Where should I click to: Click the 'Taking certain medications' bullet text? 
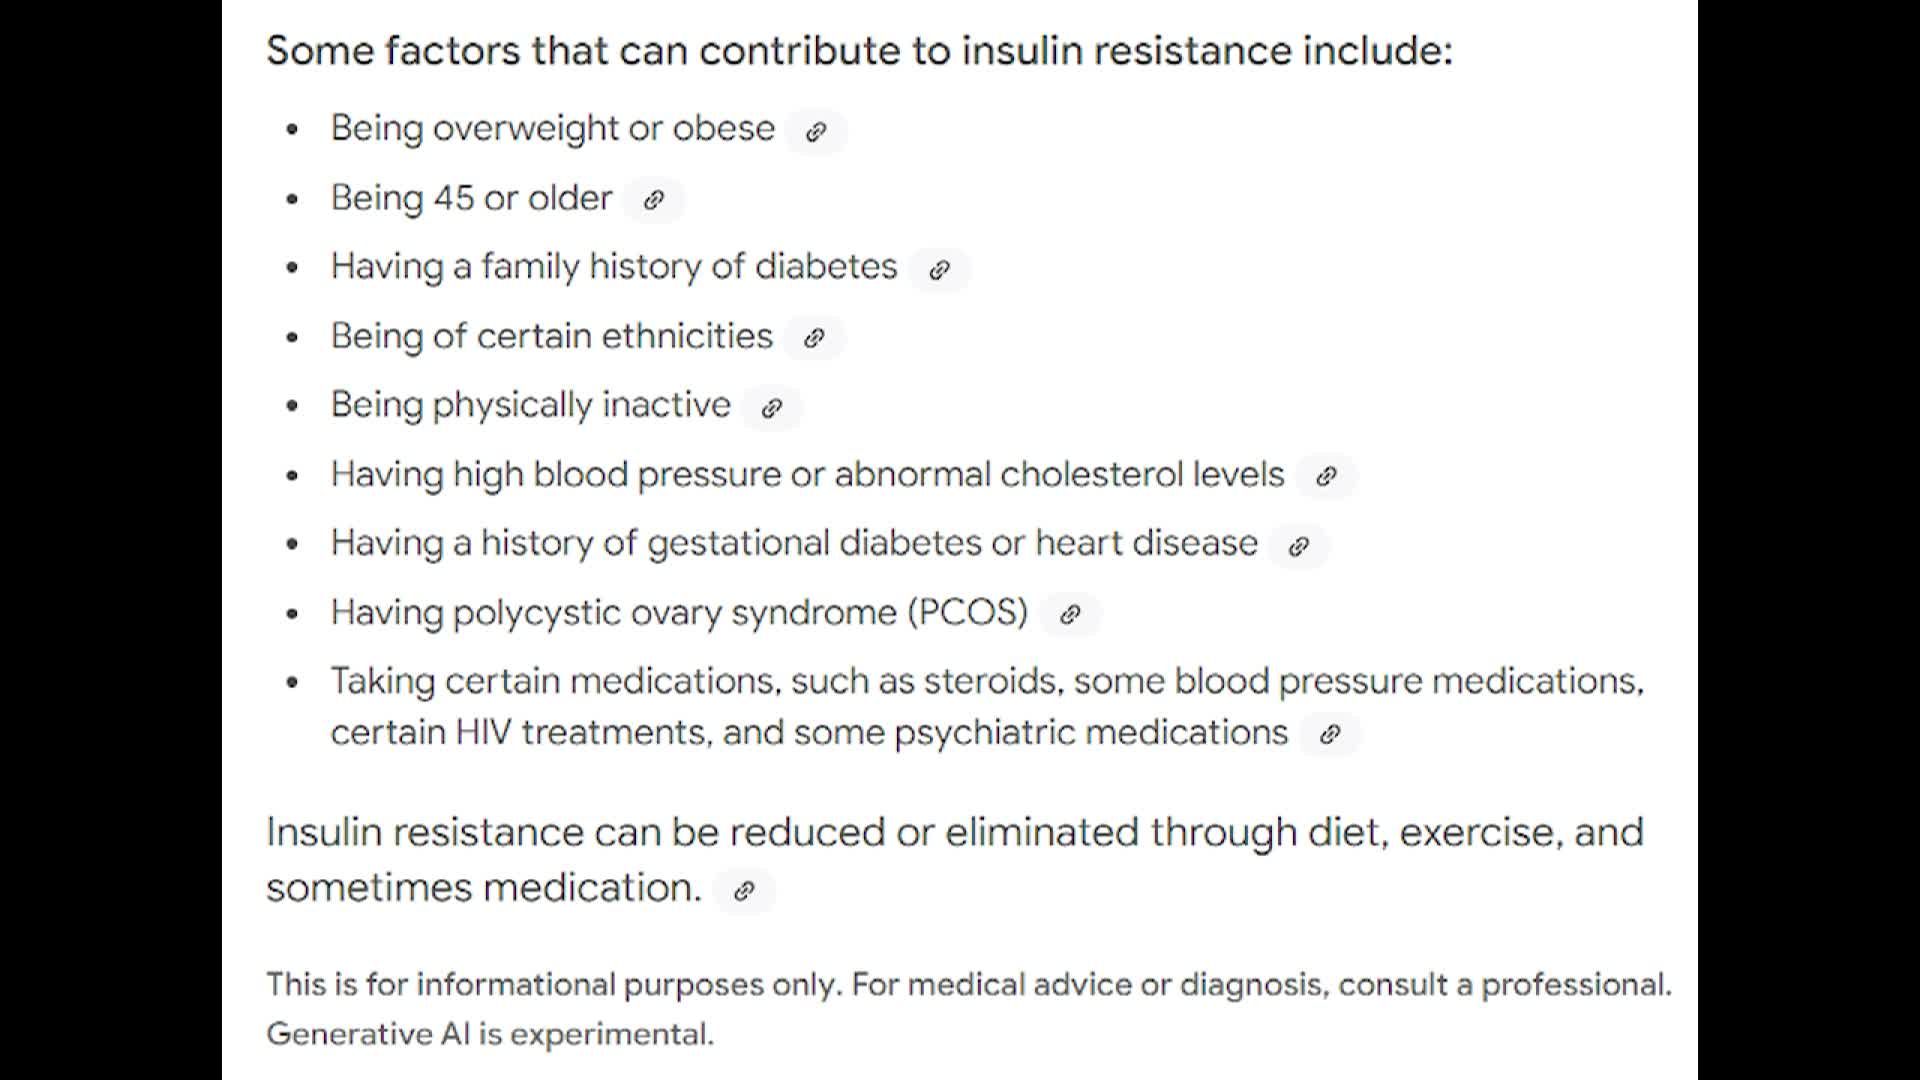point(987,706)
